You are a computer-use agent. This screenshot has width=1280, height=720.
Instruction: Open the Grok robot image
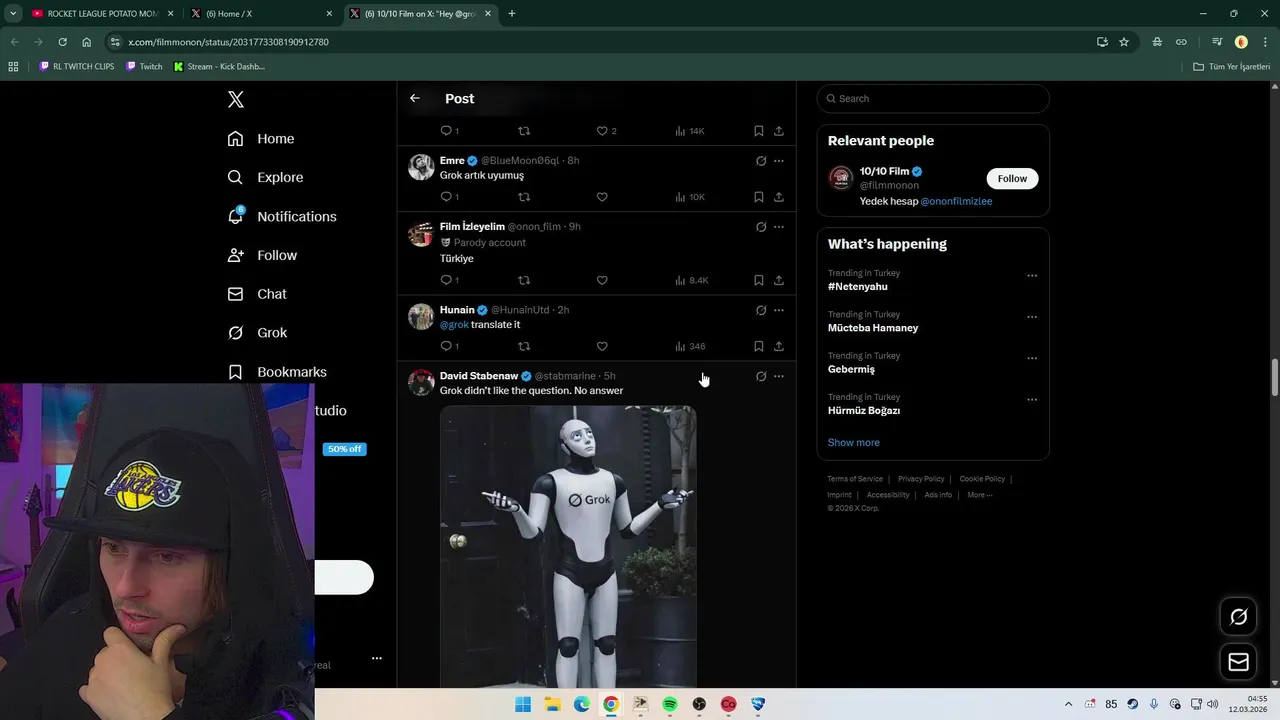point(568,547)
